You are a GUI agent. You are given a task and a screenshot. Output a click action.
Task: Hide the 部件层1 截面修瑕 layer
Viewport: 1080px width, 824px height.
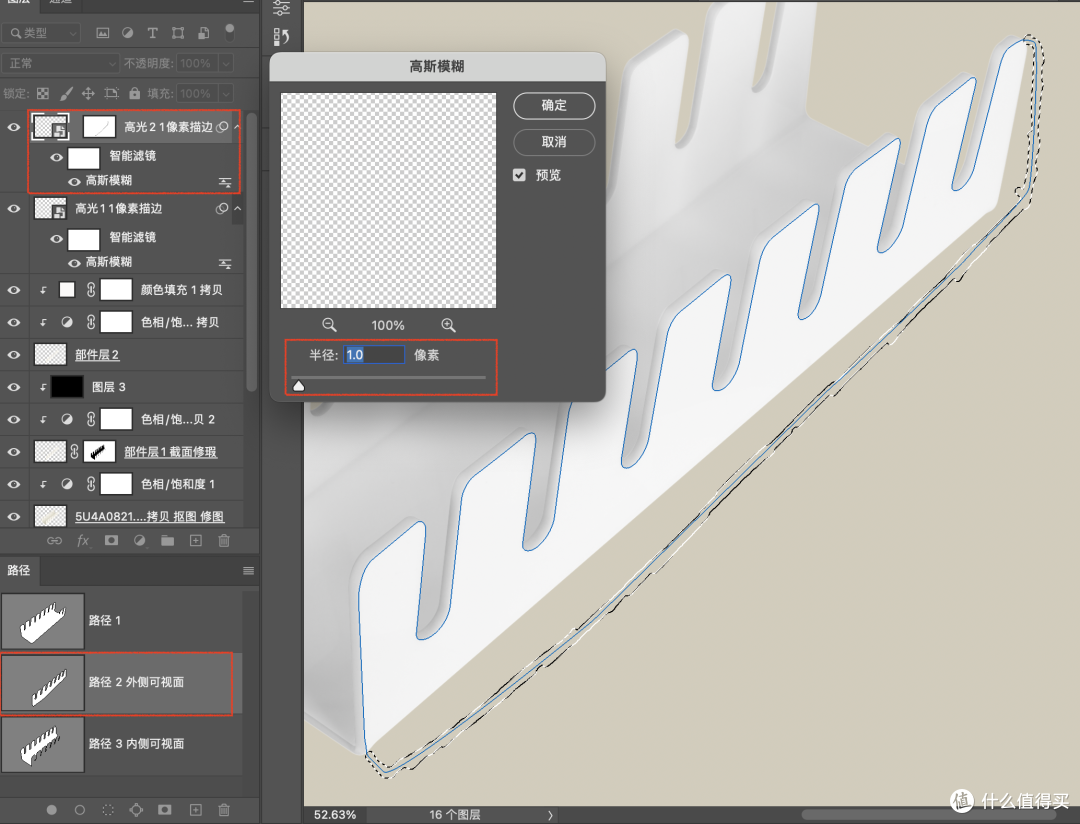pyautogui.click(x=14, y=452)
